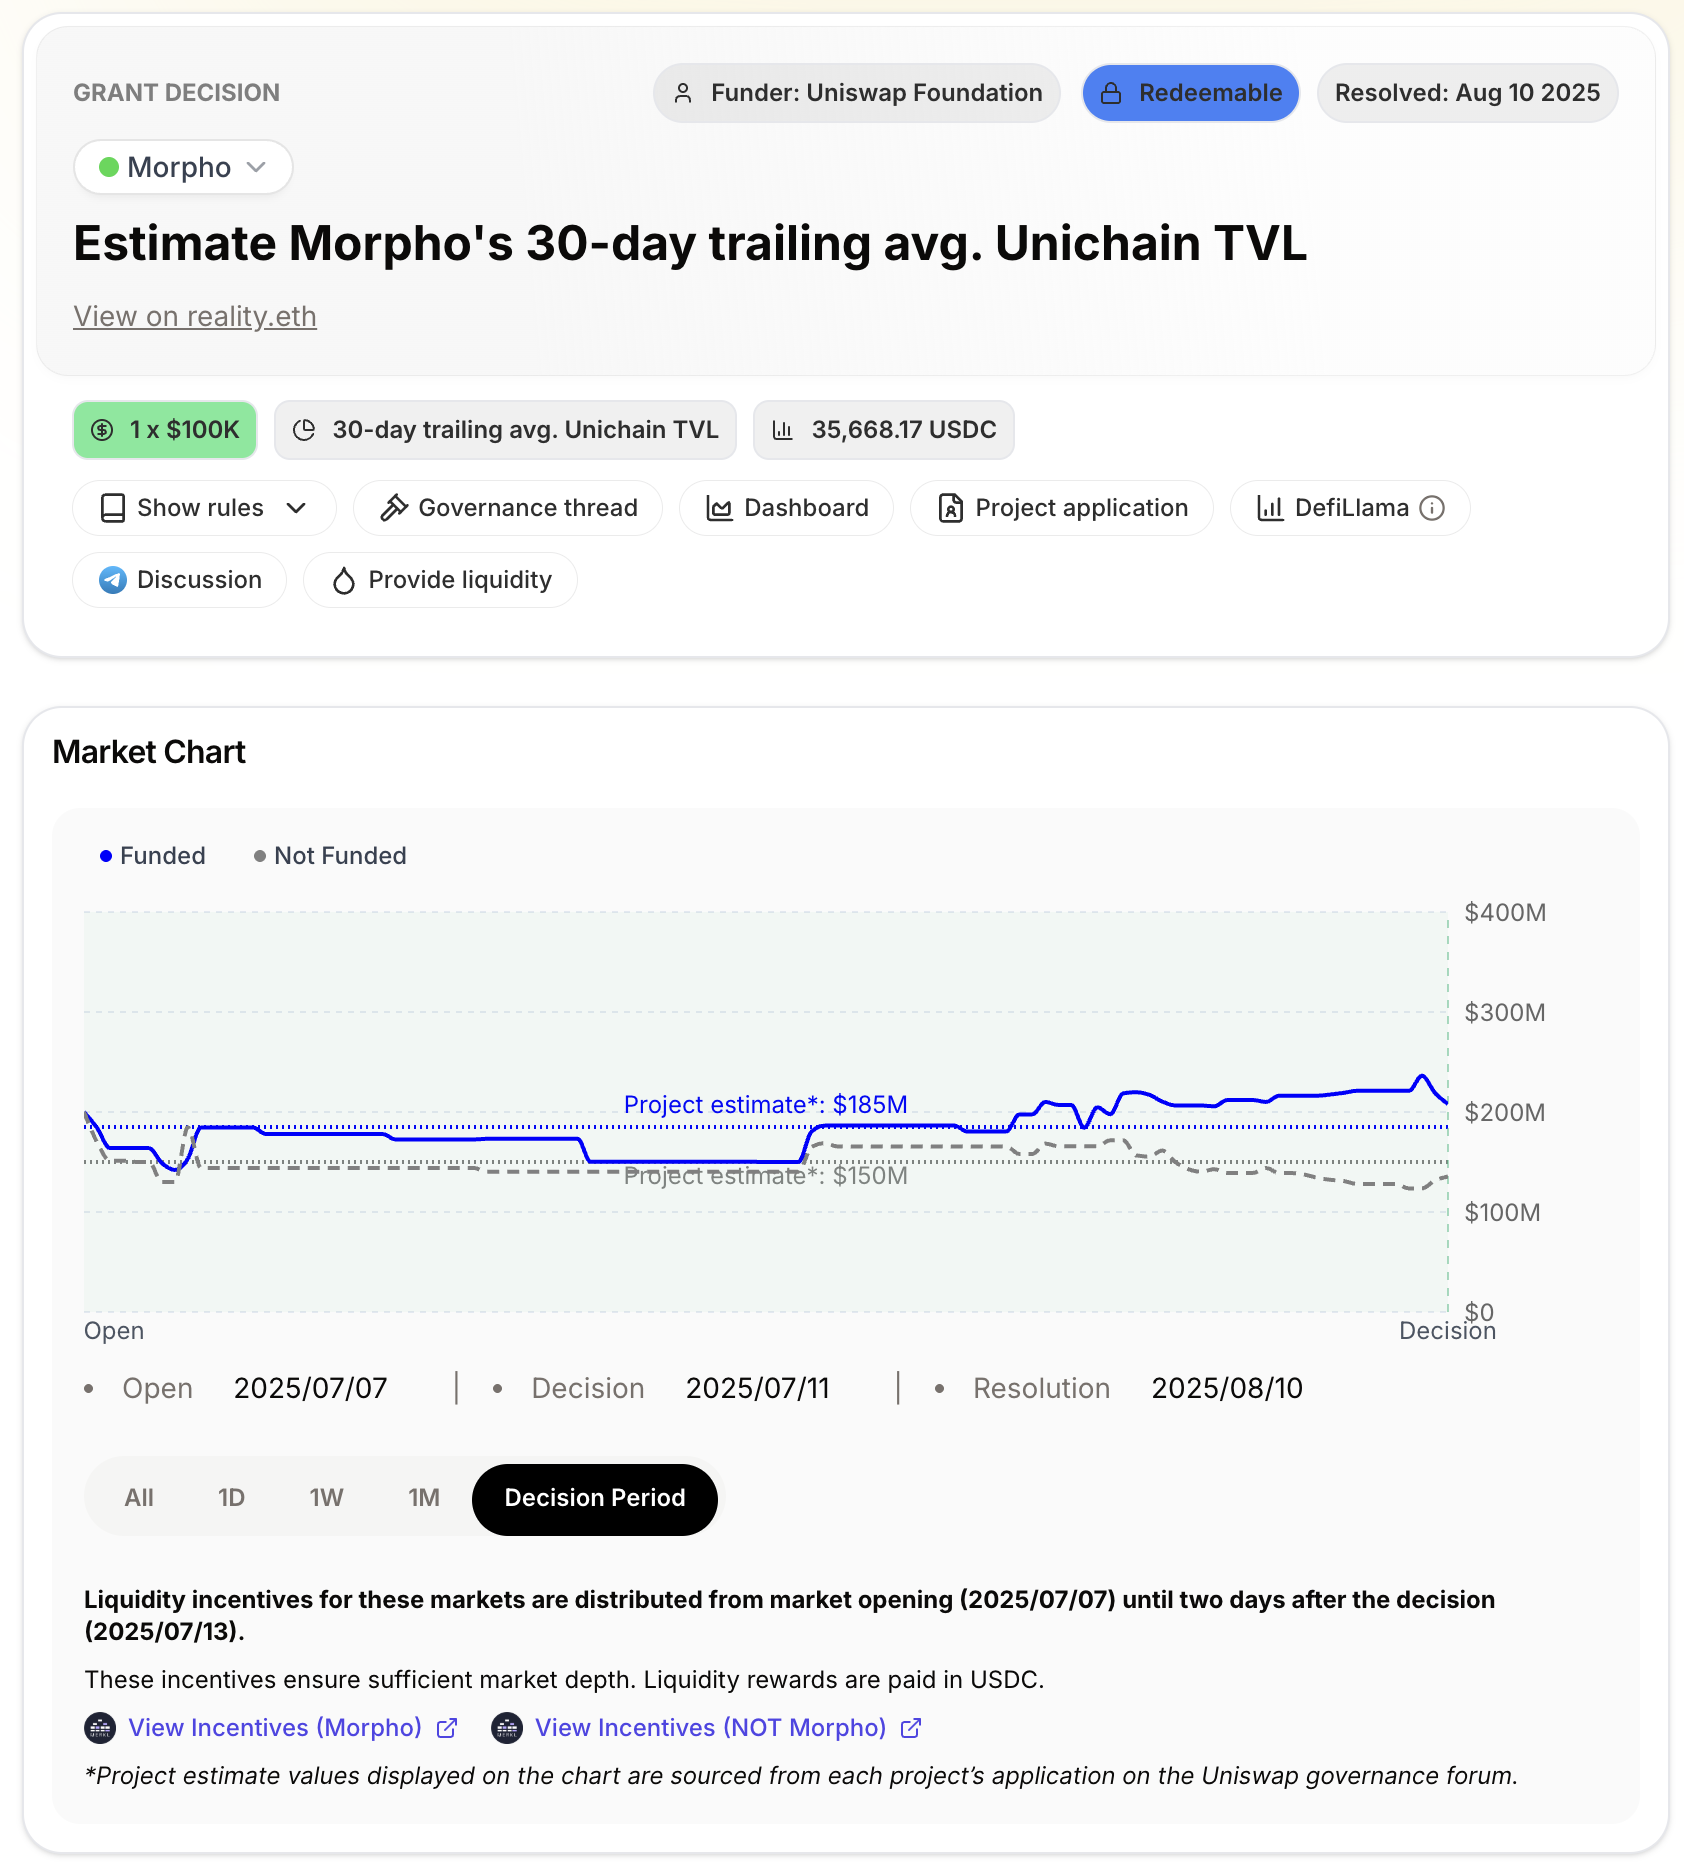Click the Dashboard chart icon

(719, 508)
